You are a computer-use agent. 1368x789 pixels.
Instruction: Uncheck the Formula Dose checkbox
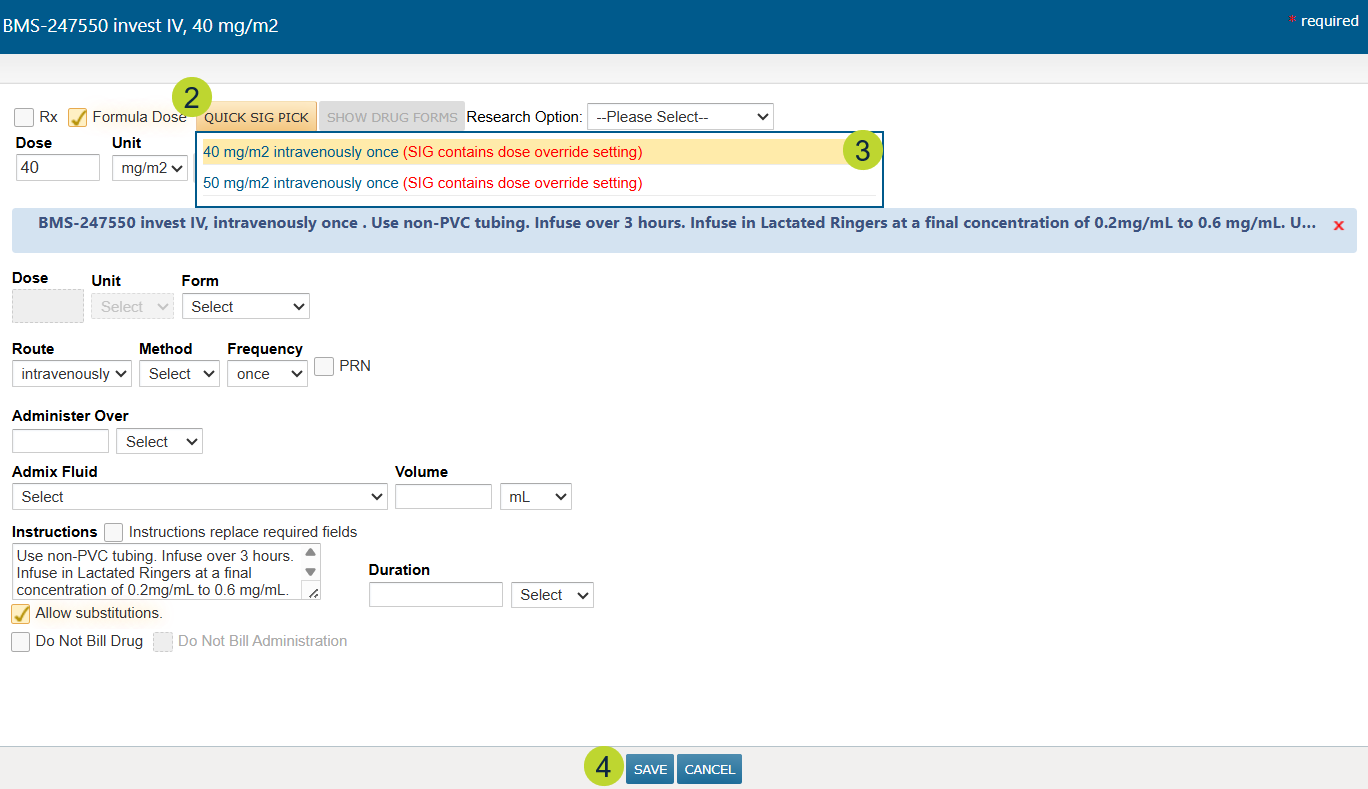(78, 118)
